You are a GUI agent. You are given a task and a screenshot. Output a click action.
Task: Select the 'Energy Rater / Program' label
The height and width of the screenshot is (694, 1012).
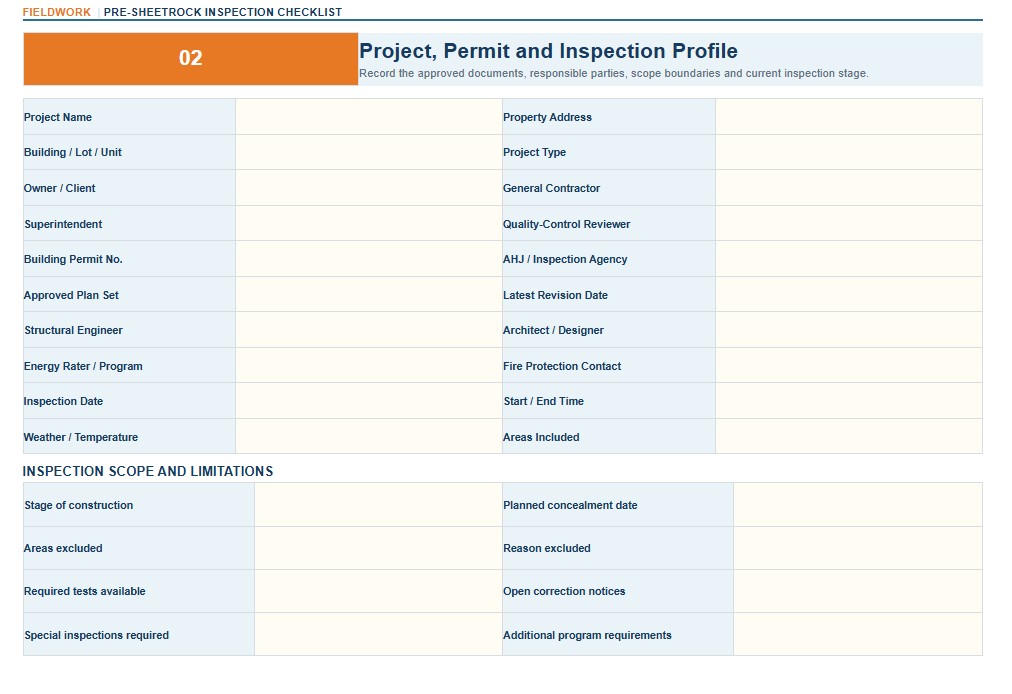[83, 366]
